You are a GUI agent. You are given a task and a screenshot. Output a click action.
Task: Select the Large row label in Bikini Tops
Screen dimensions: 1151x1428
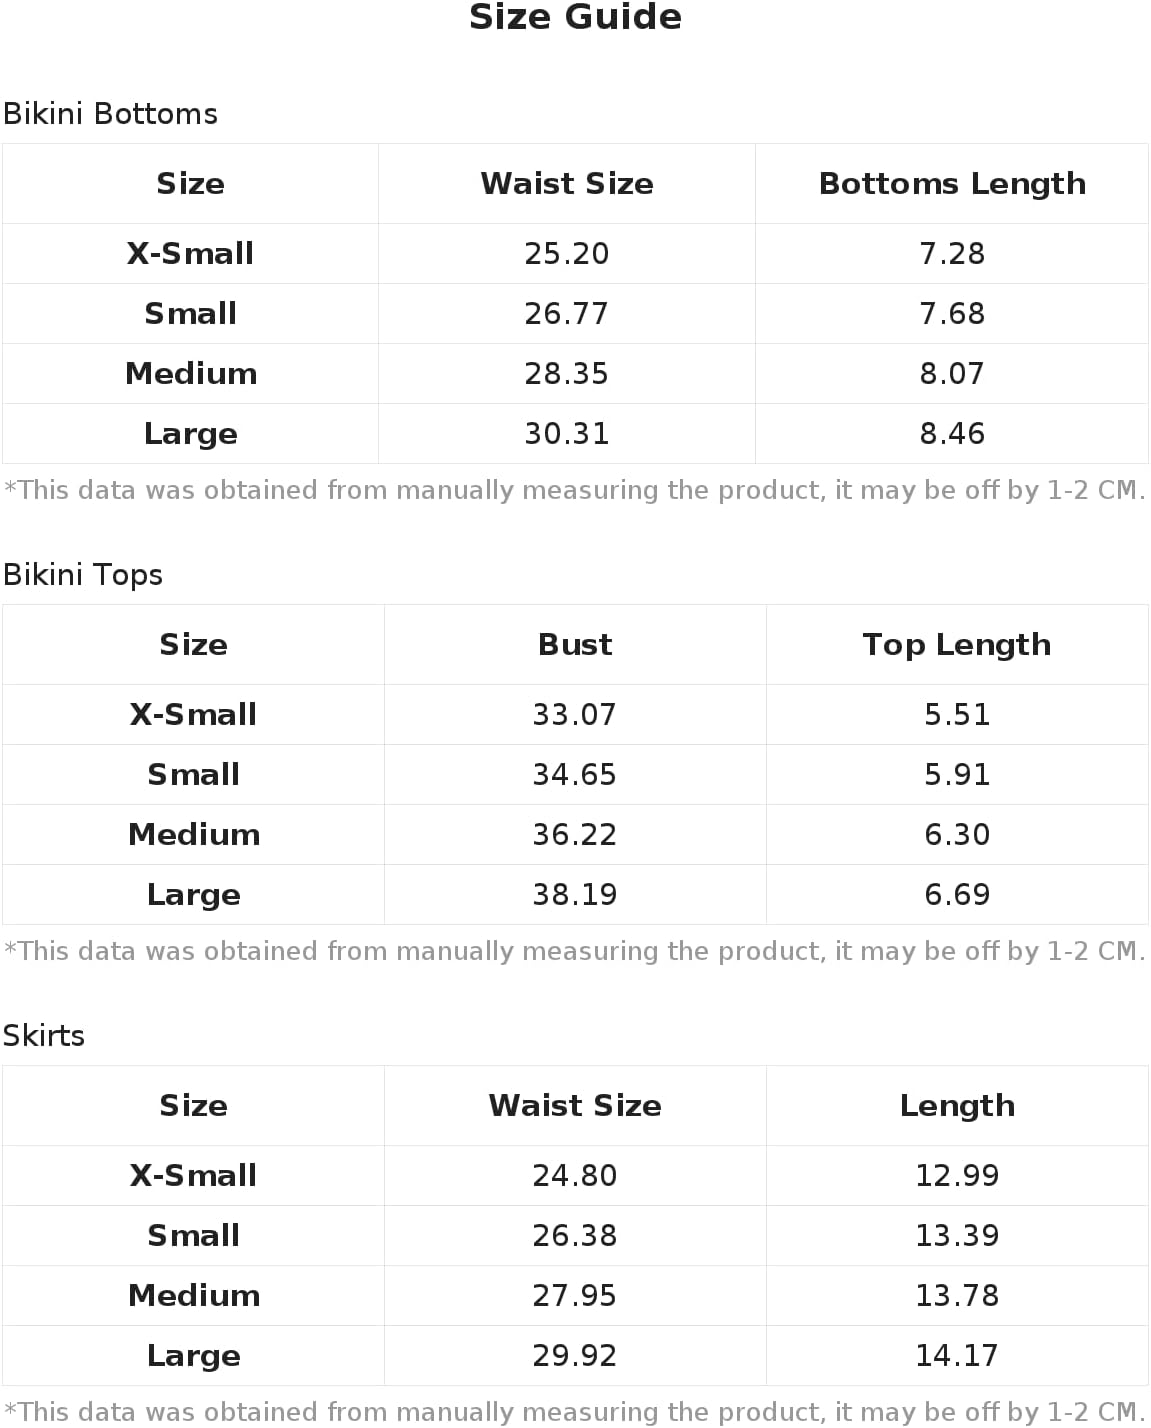(193, 895)
